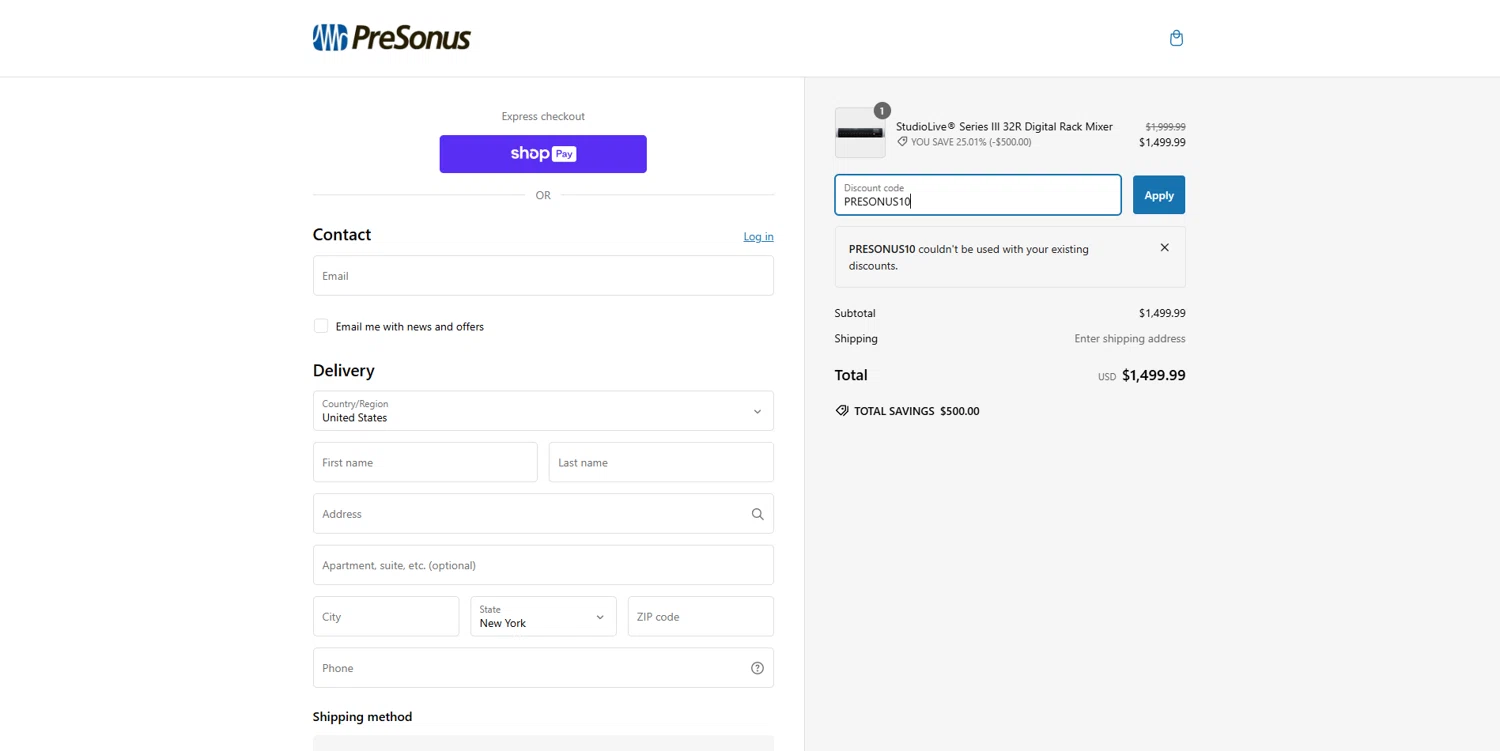Click the phone field help icon
The image size is (1500, 751).
pyautogui.click(x=757, y=668)
